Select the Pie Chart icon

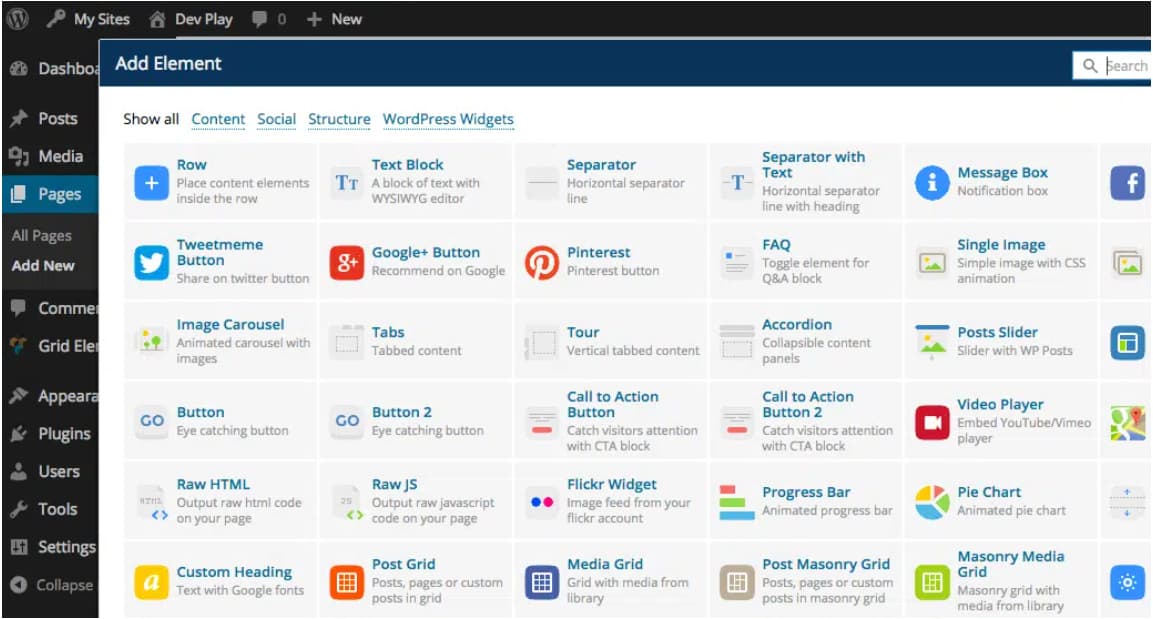click(932, 502)
